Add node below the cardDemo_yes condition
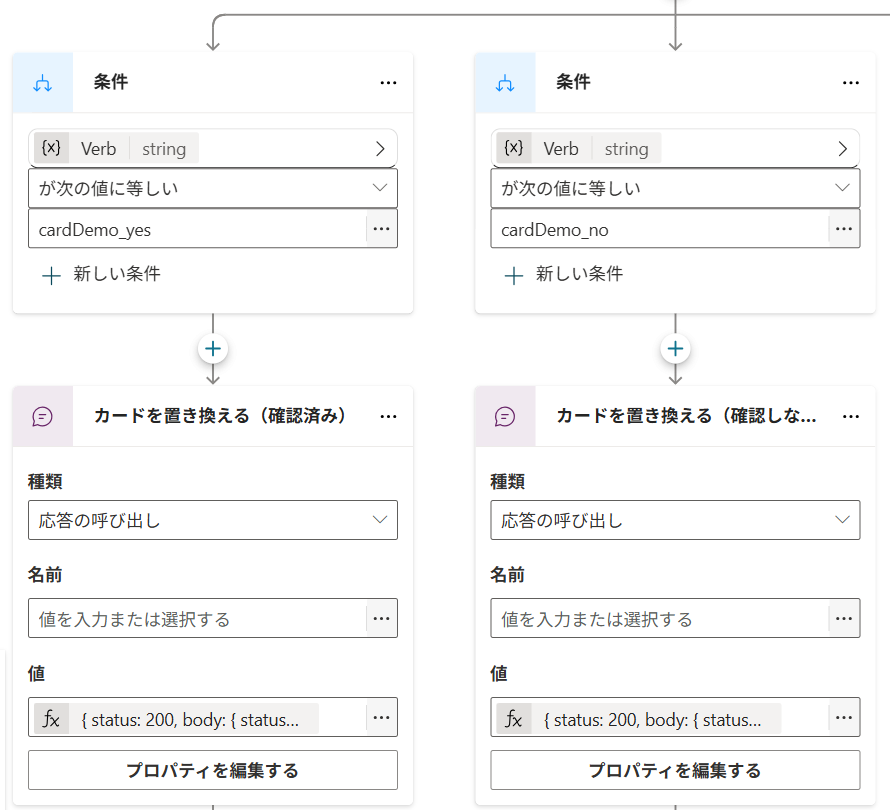This screenshot has width=890, height=810. (x=213, y=349)
